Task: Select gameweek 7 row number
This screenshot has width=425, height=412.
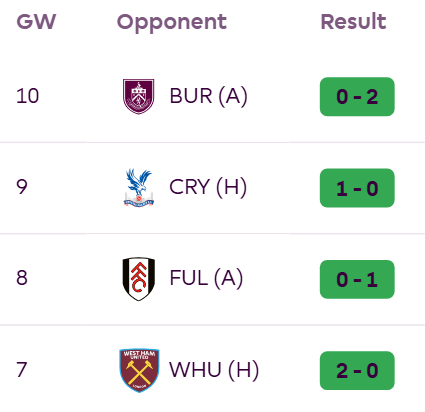Action: [x=22, y=370]
